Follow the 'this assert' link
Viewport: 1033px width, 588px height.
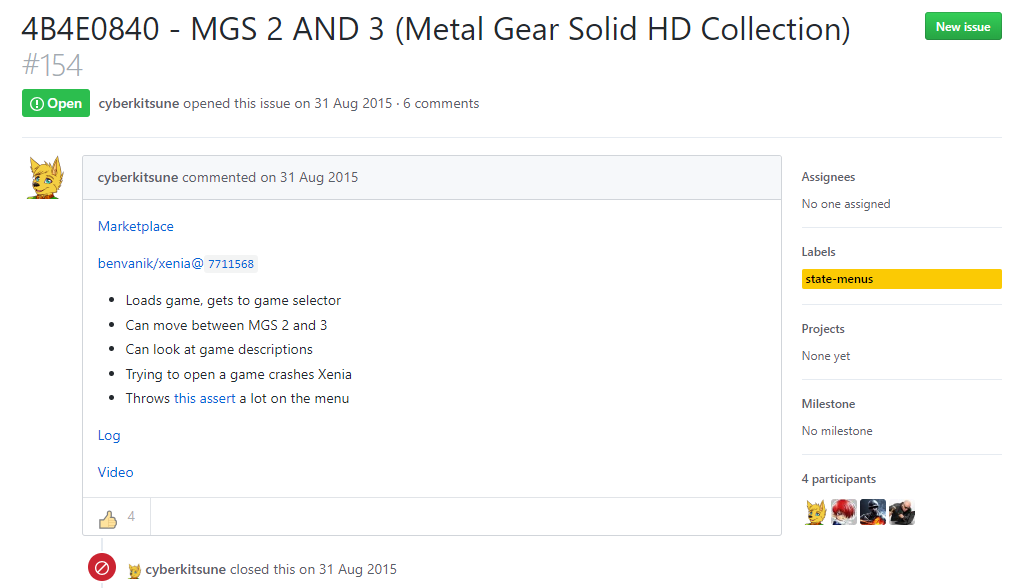click(x=205, y=398)
